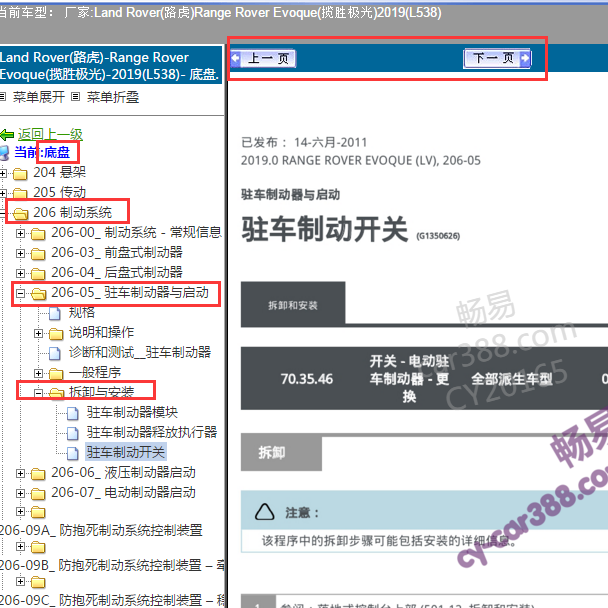
Task: Click 菜单展开 to expand all menus
Action: (x=38, y=97)
